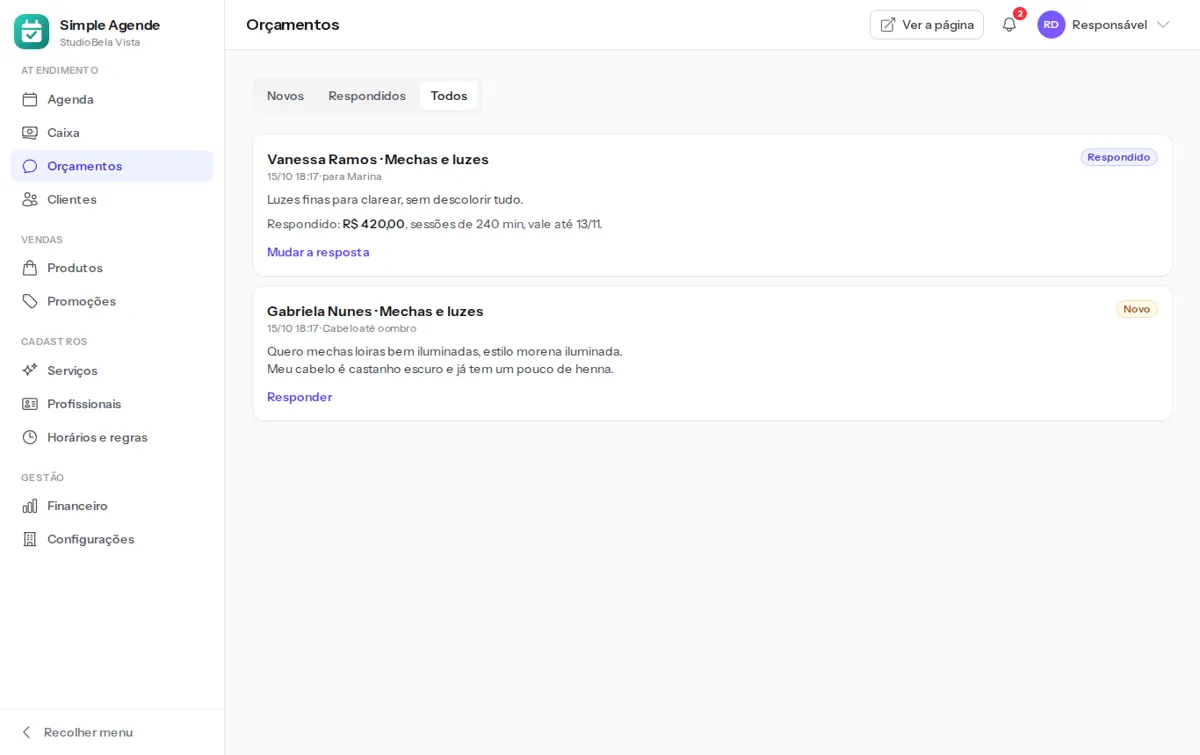Click the RD user avatar
The image size is (1200, 755).
(1051, 25)
